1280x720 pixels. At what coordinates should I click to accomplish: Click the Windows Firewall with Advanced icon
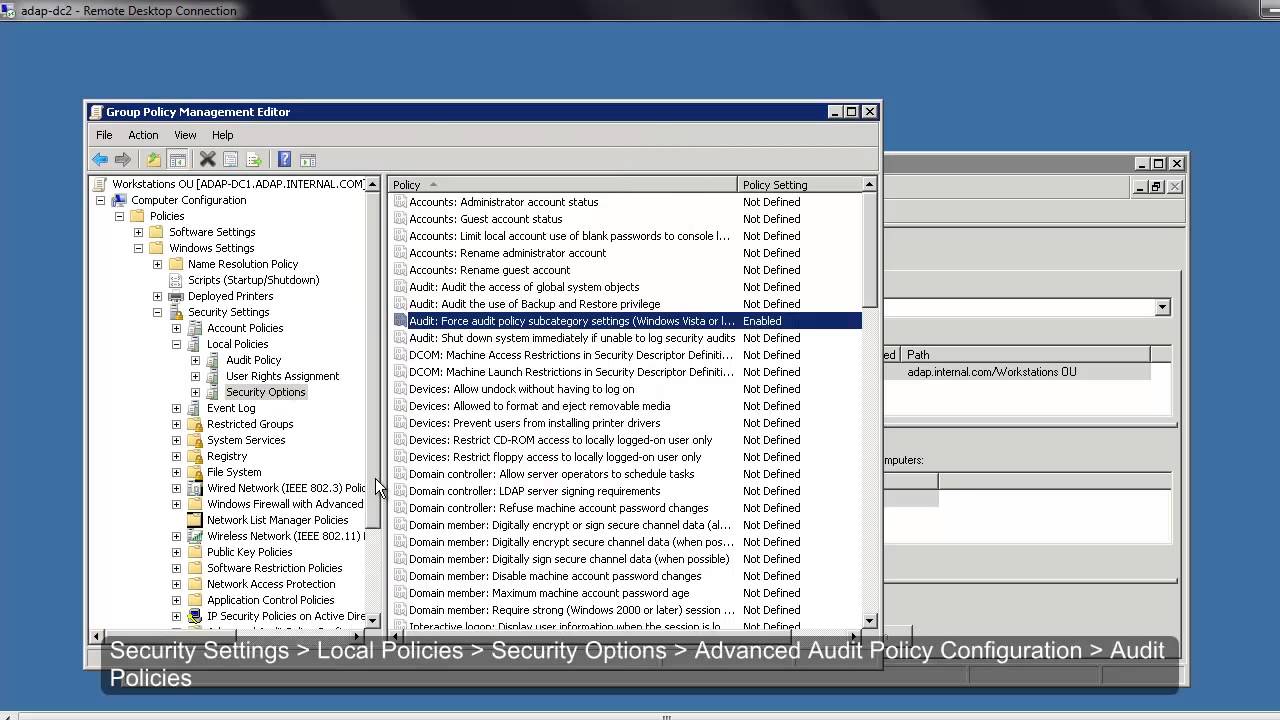[195, 504]
